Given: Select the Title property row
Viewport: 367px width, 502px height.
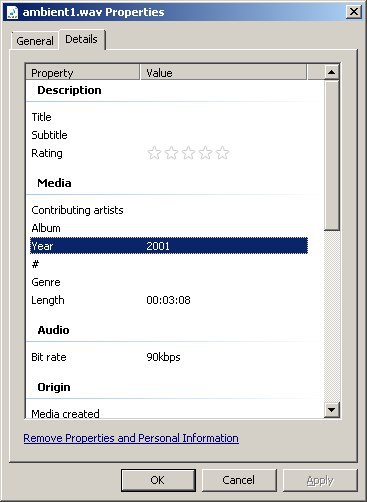Looking at the screenshot, I should point(169,117).
